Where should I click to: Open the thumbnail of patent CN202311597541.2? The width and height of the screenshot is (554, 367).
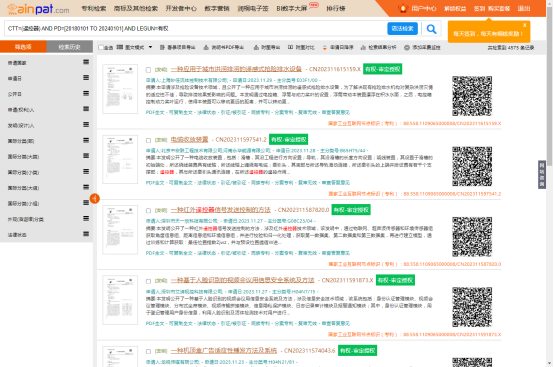point(120,159)
